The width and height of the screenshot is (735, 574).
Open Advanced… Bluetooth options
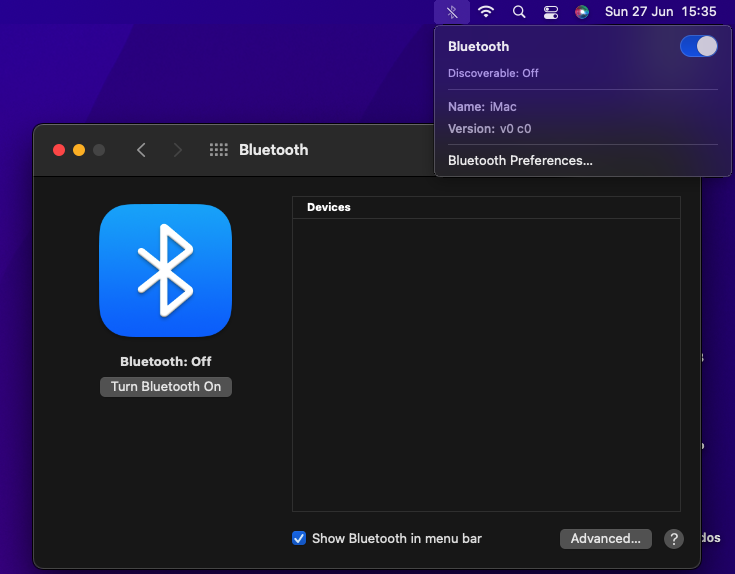tap(606, 539)
